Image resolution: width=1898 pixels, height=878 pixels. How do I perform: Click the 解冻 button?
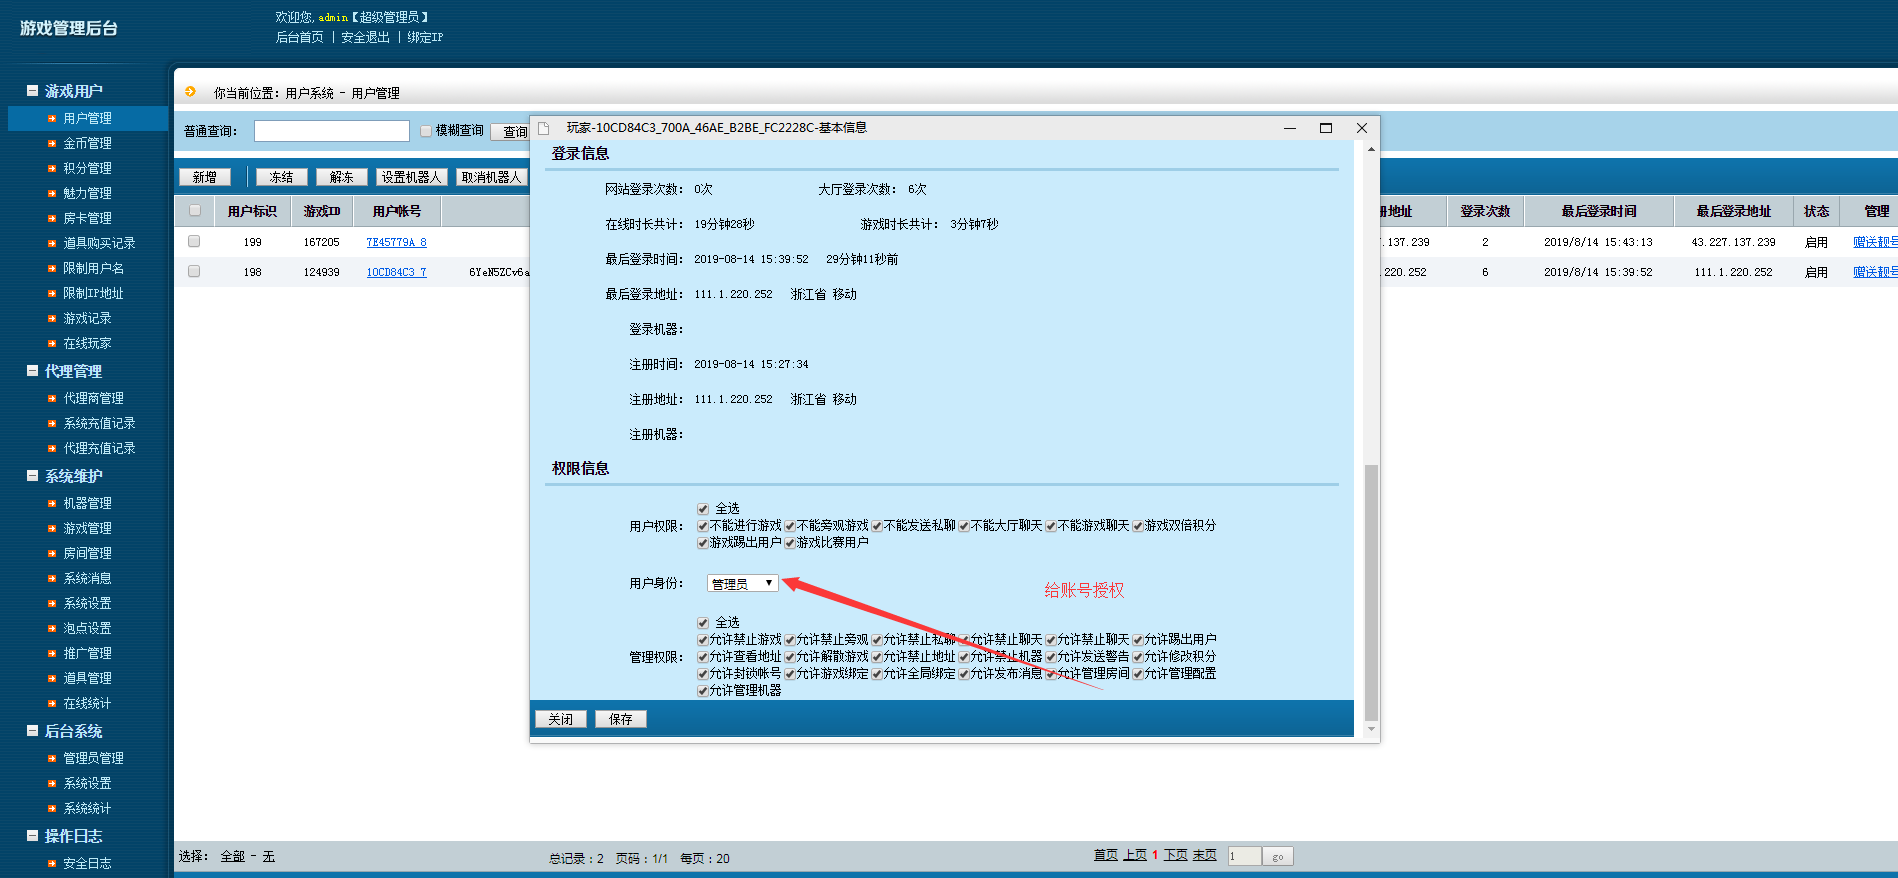(x=342, y=177)
